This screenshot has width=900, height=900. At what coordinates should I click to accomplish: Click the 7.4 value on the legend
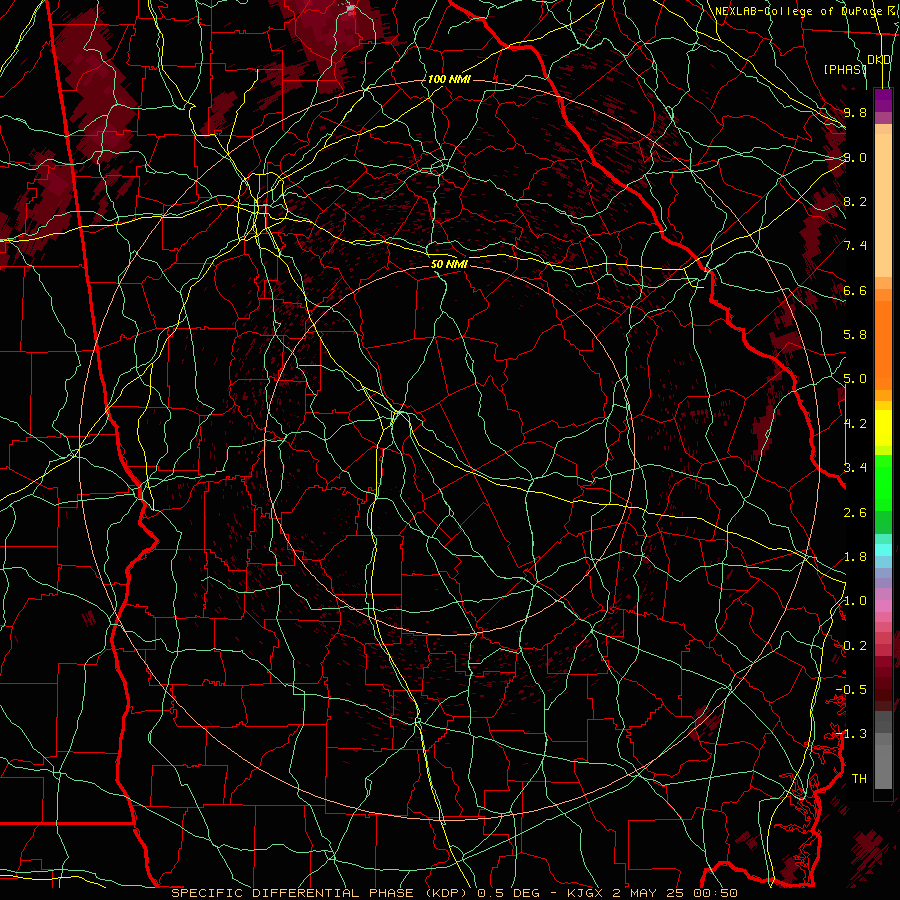pyautogui.click(x=855, y=245)
